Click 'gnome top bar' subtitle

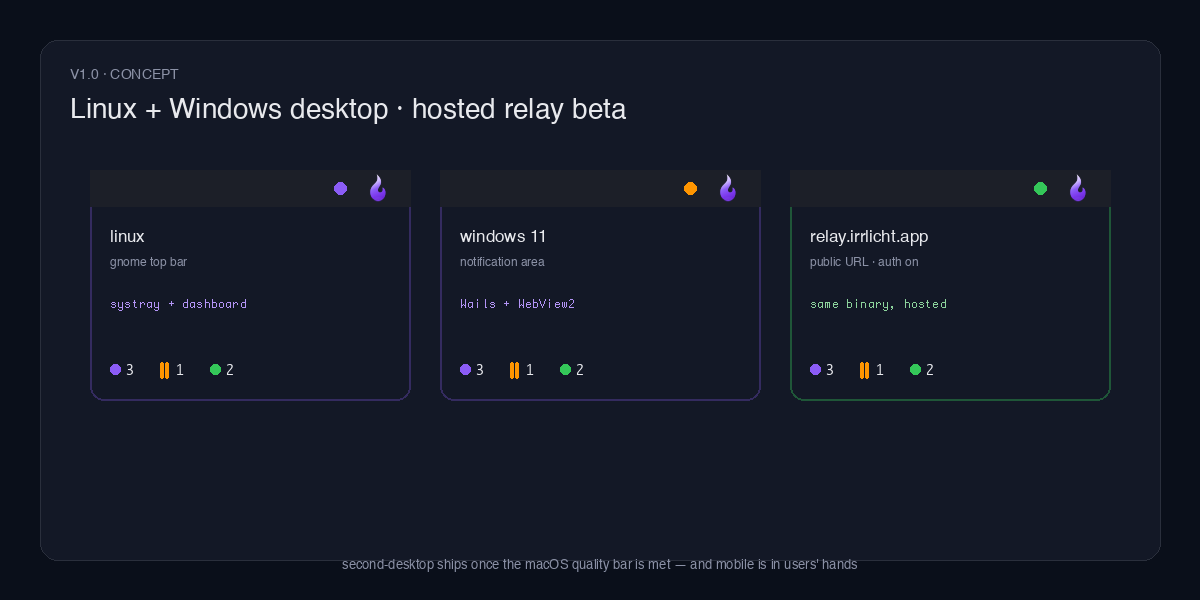click(148, 262)
